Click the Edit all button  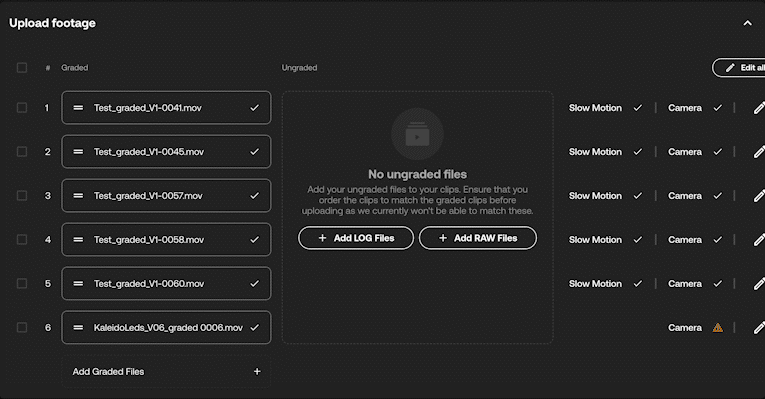tap(739, 67)
